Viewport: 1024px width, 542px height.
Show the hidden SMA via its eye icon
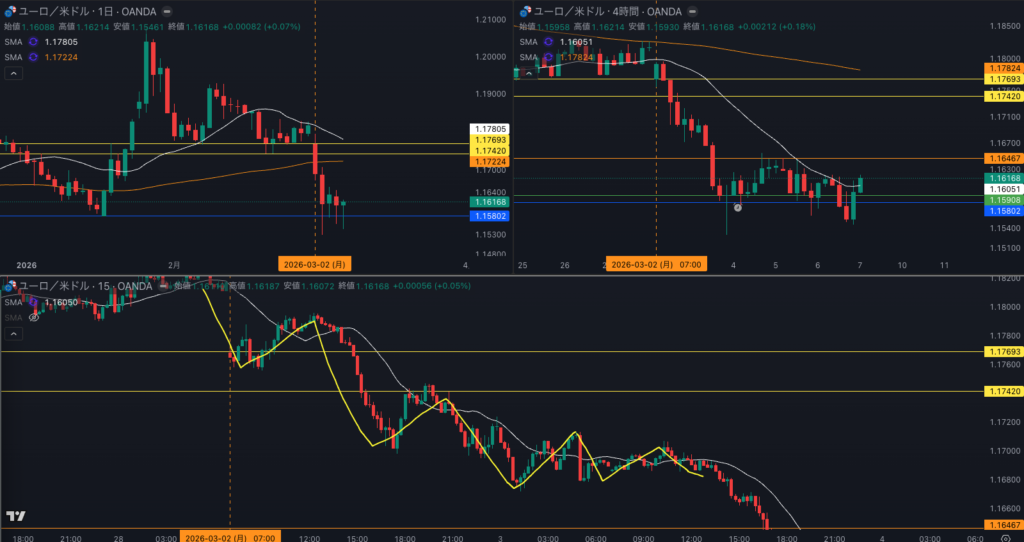pyautogui.click(x=34, y=317)
